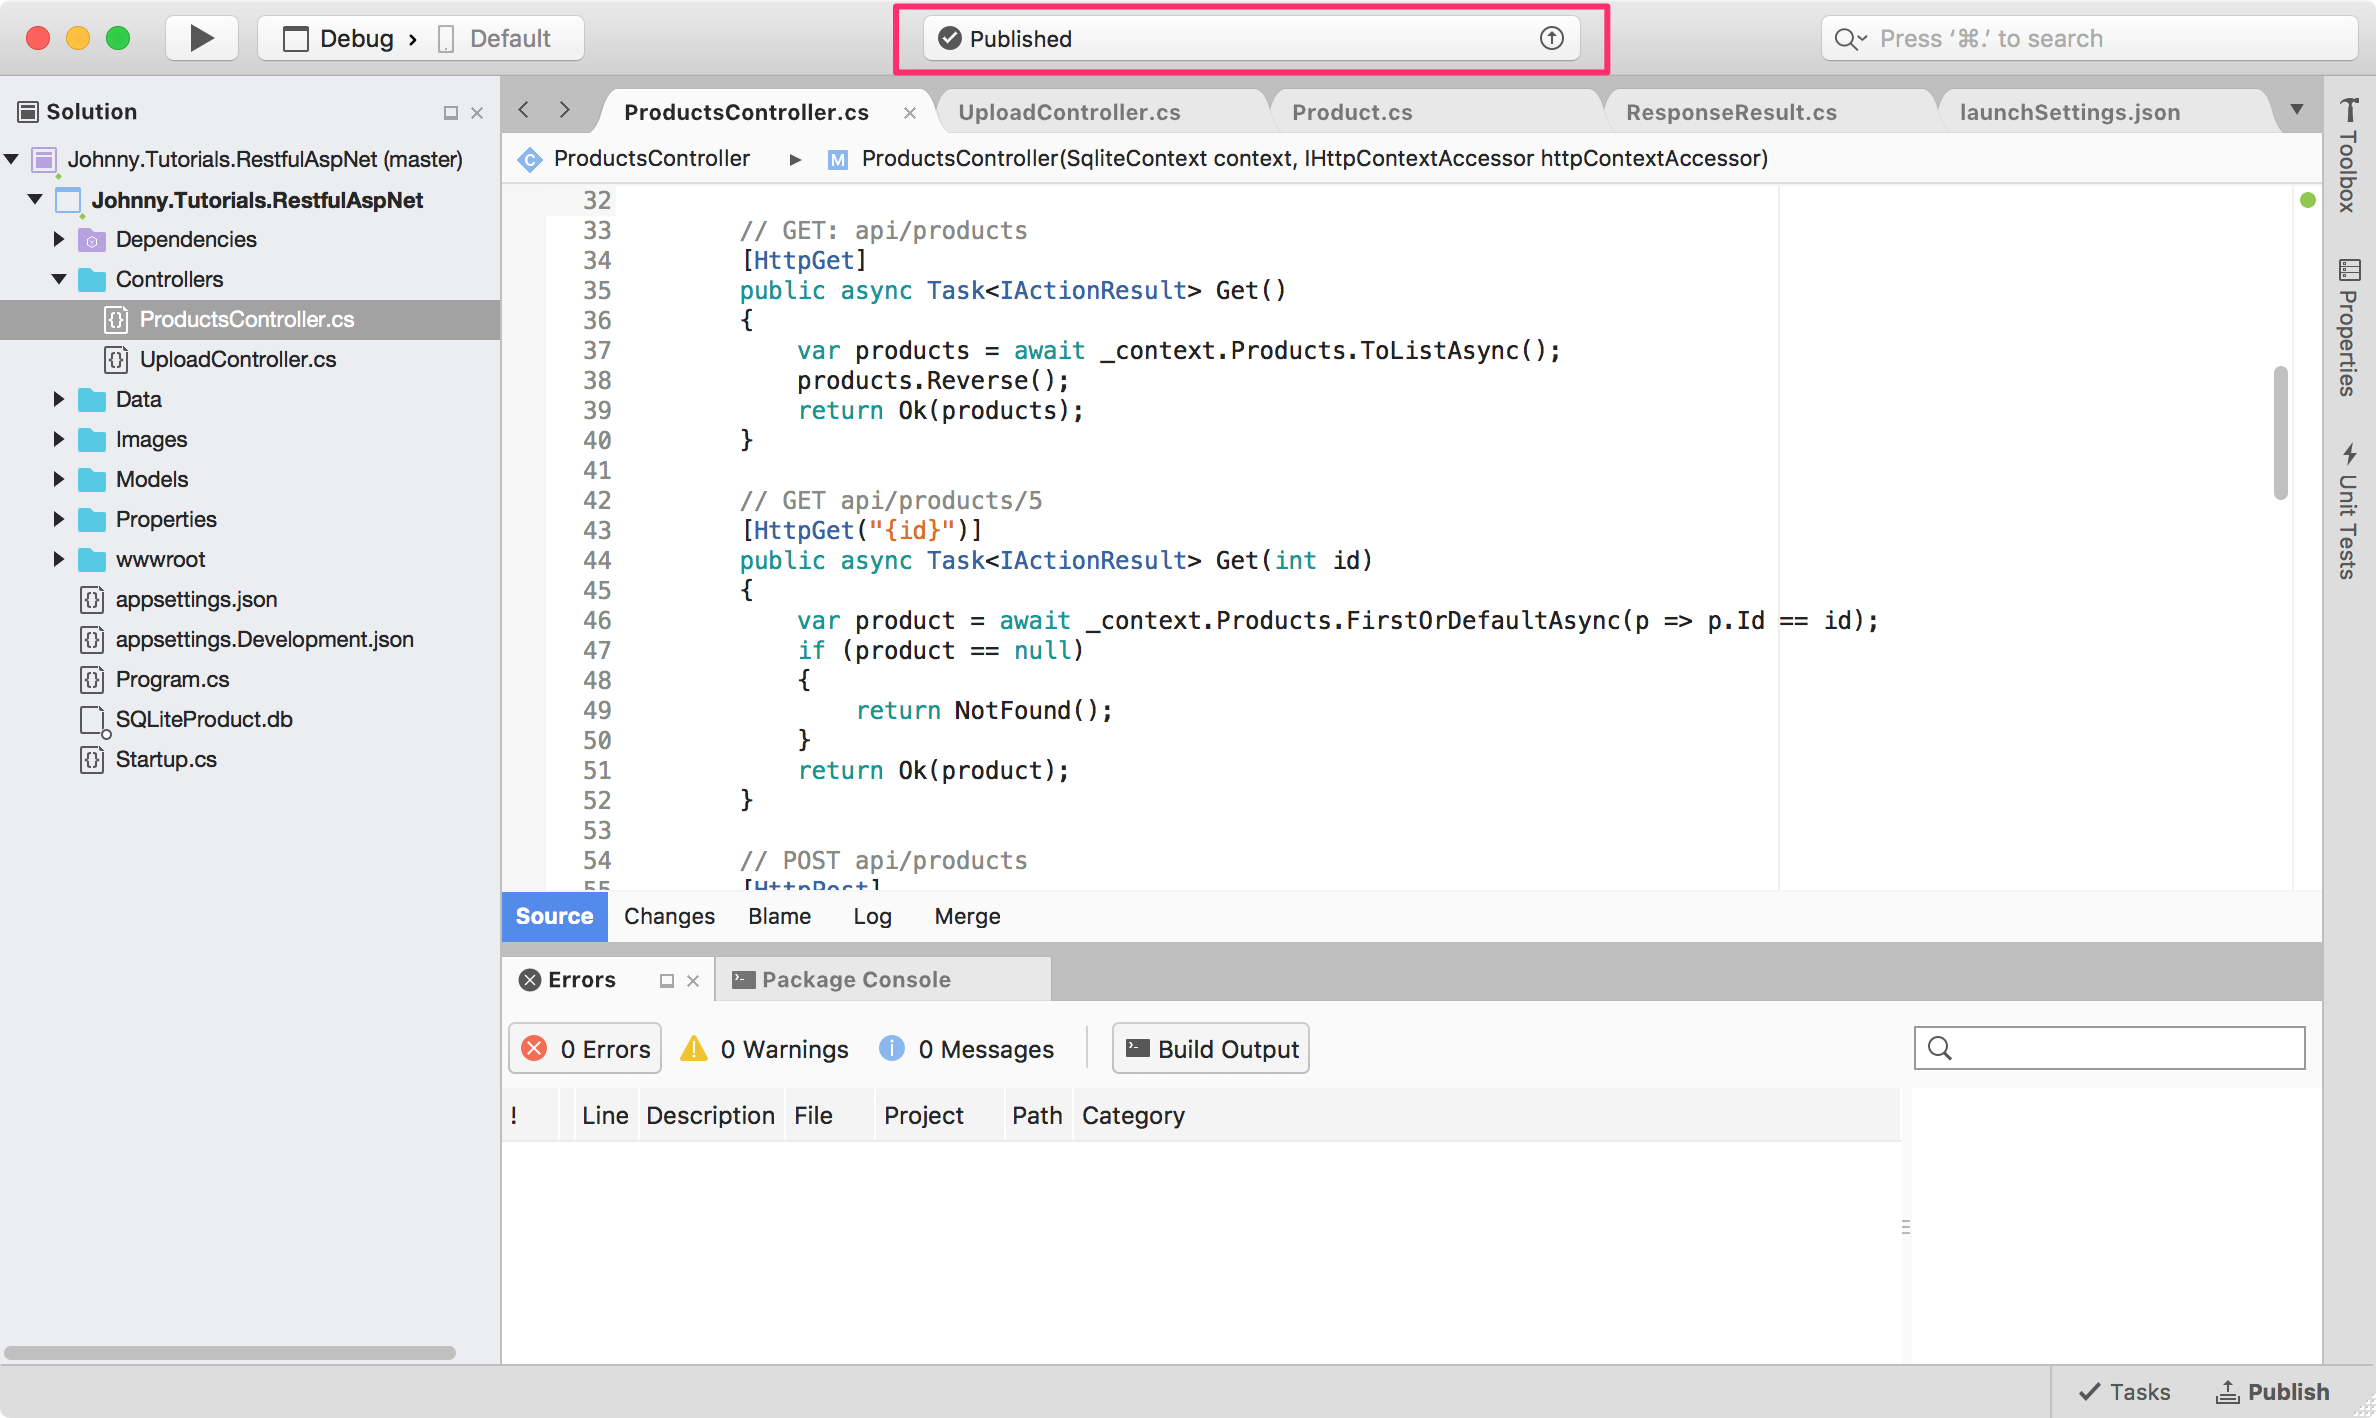Click the editor vertical scrollbar thumb

click(x=2281, y=432)
